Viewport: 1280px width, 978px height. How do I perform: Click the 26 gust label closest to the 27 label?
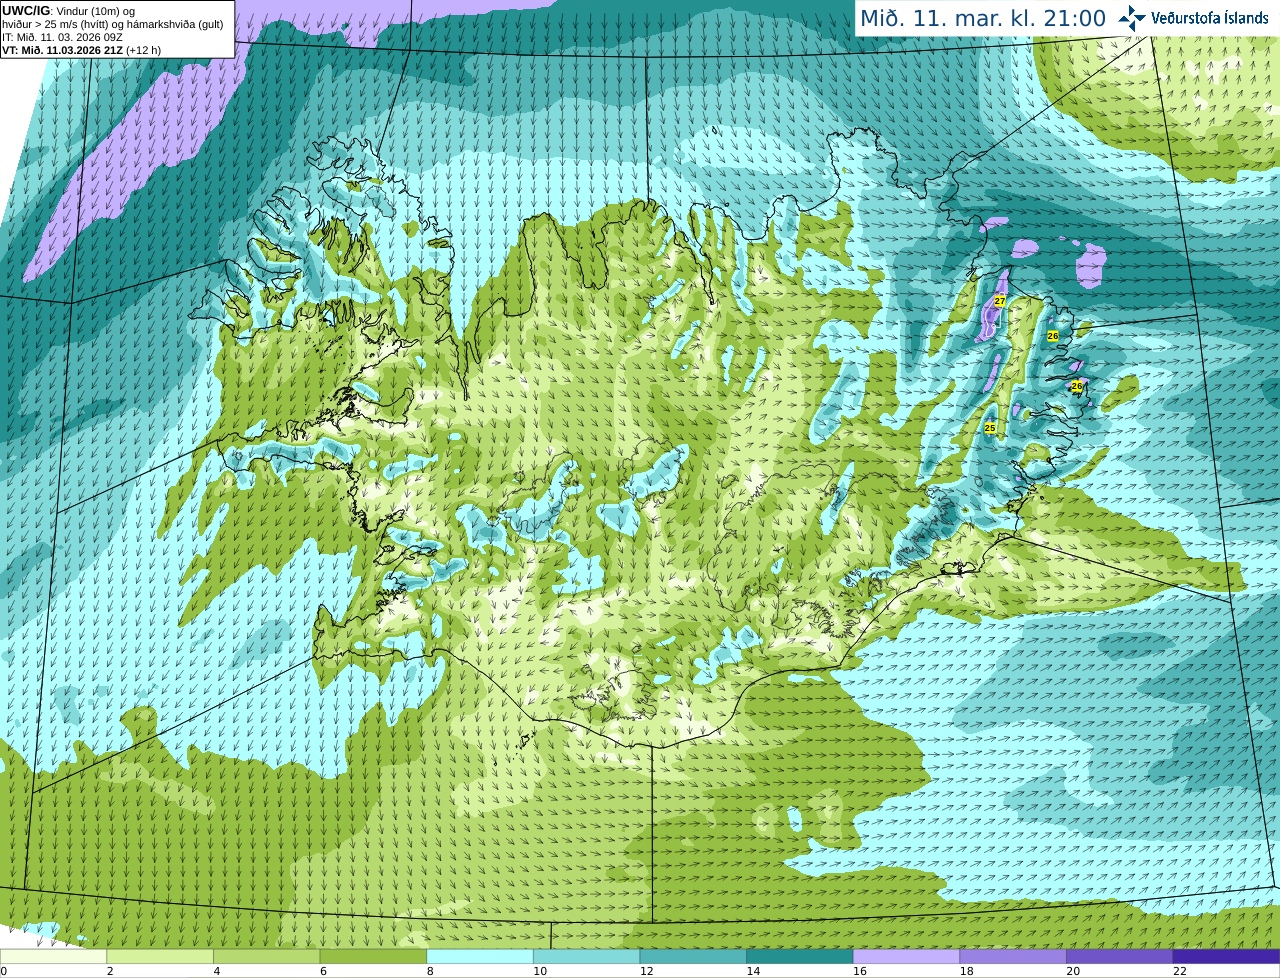coord(1053,336)
